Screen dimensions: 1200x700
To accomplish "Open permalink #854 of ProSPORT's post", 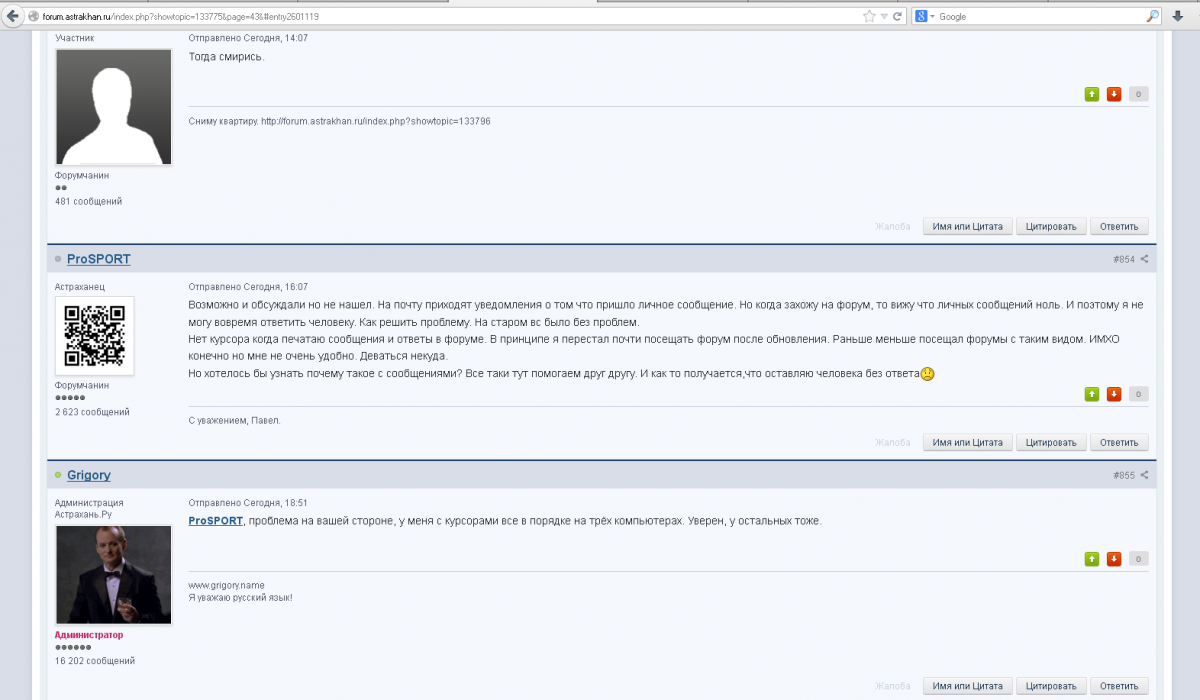I will [x=1123, y=259].
